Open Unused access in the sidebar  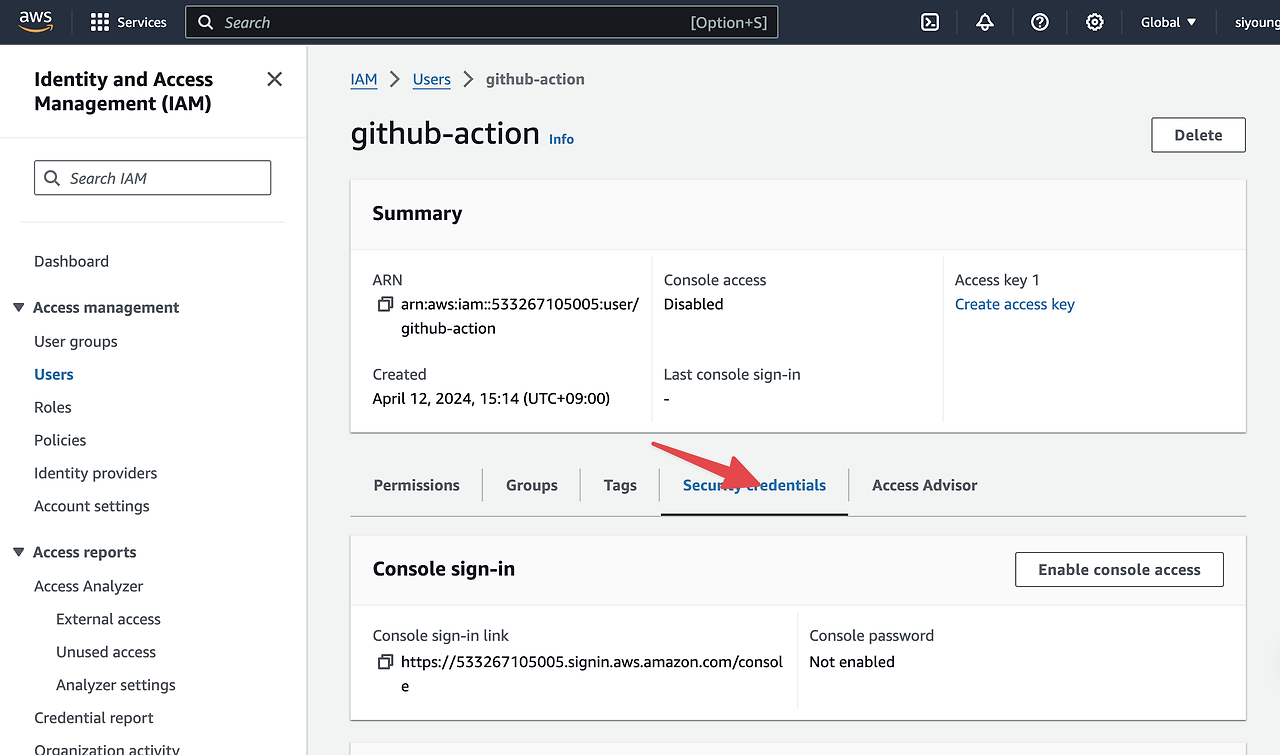(x=106, y=652)
